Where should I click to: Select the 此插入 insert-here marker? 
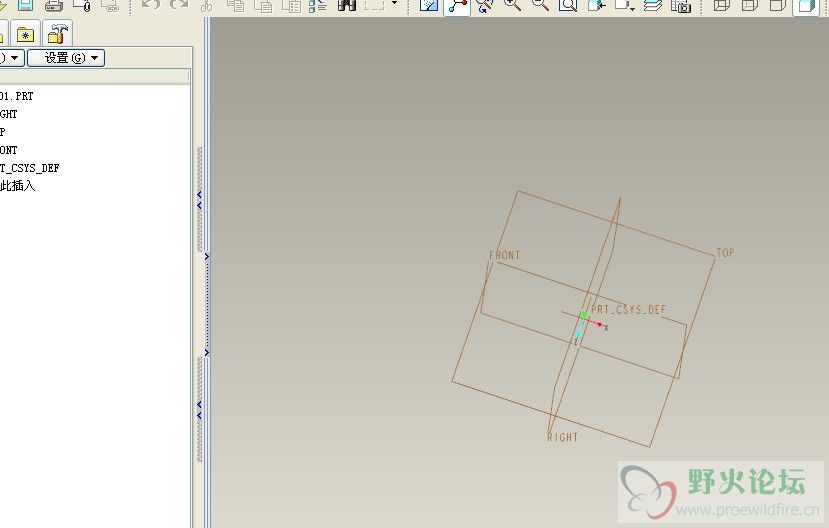17,186
